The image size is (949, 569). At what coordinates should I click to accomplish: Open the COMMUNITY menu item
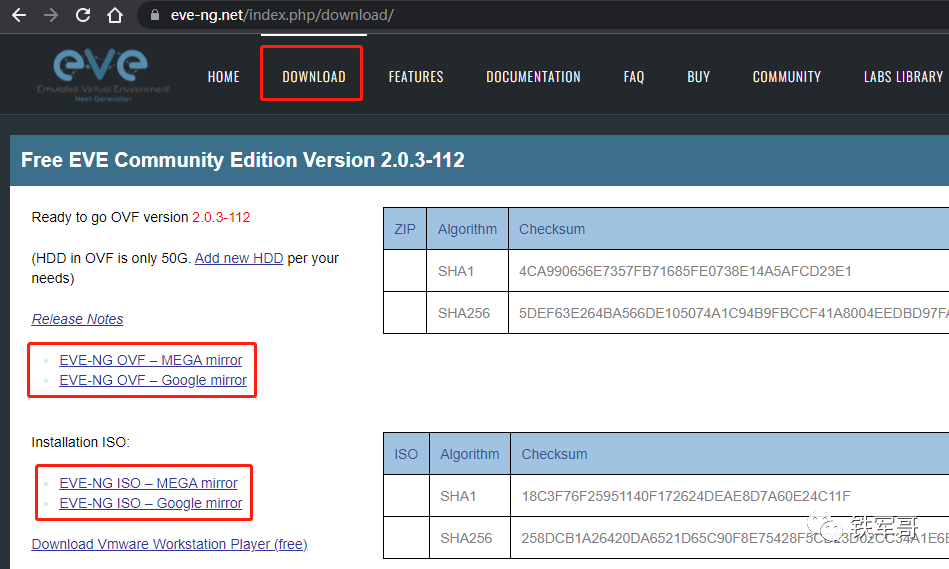pyautogui.click(x=786, y=77)
